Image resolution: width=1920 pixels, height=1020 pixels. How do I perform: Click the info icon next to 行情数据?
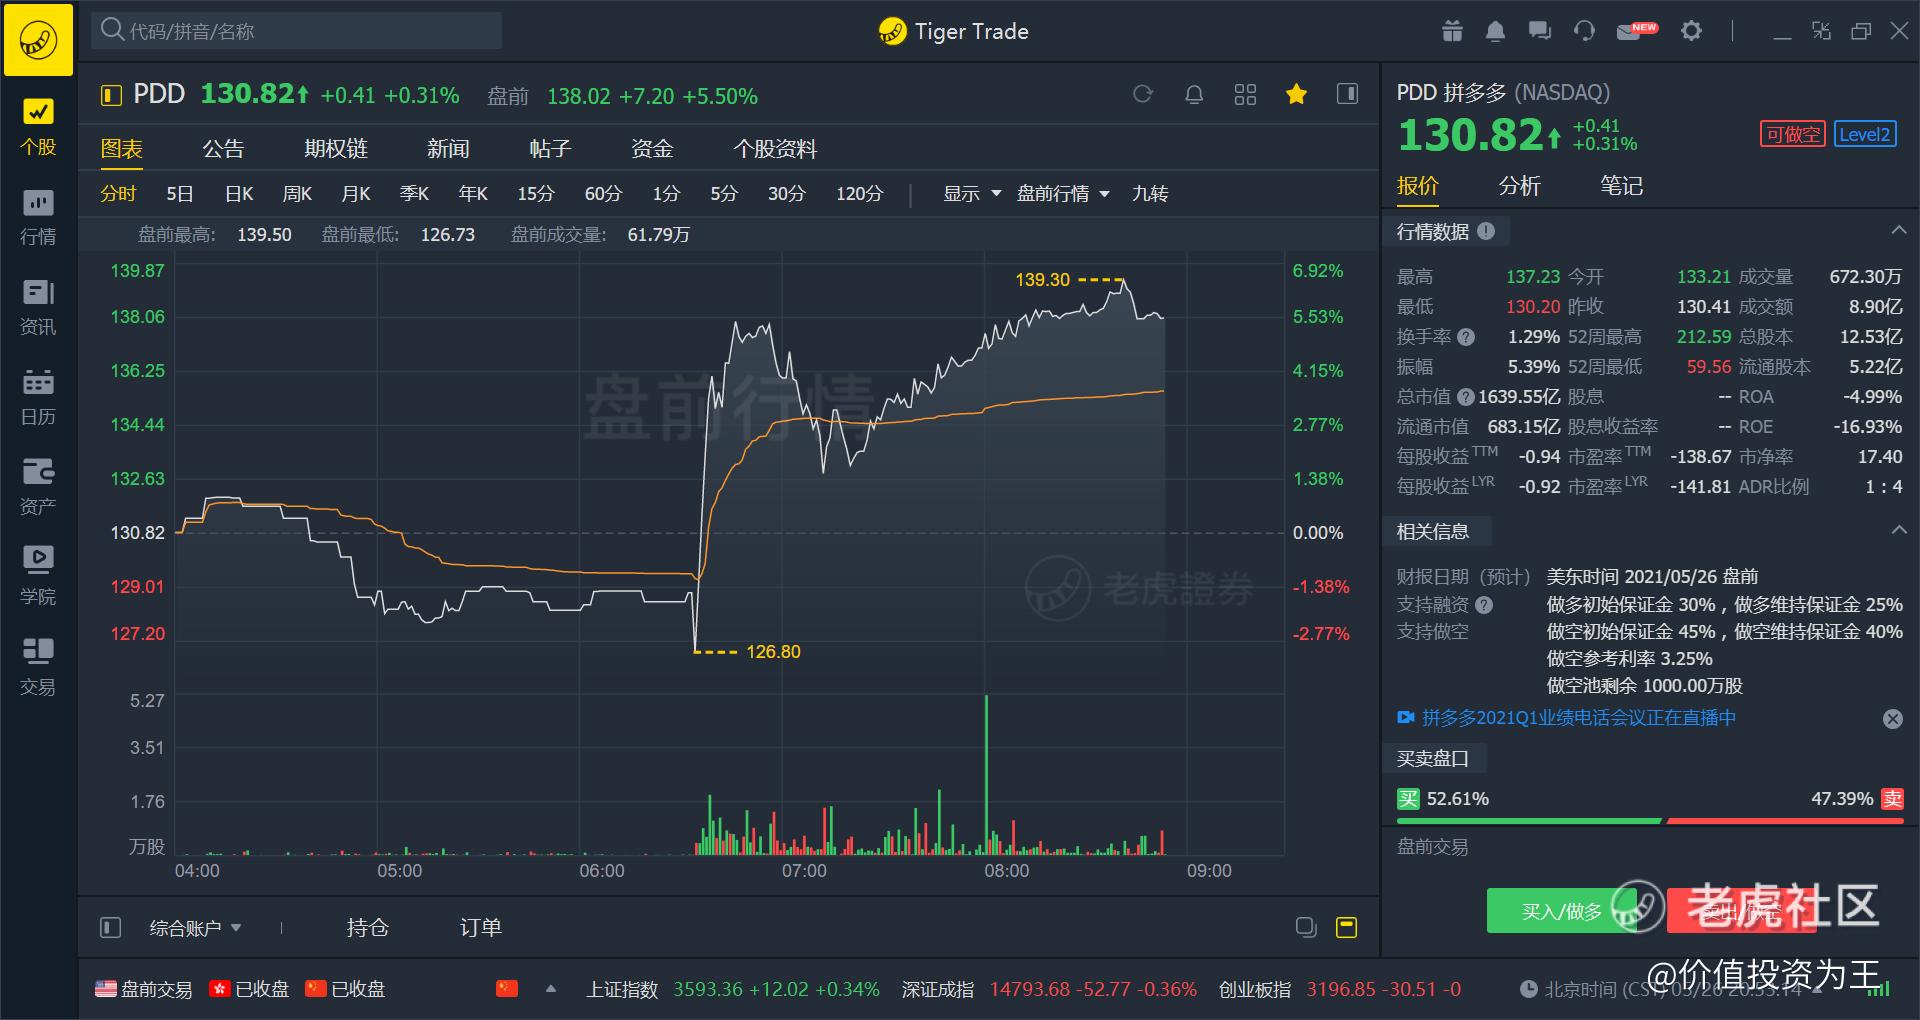1486,231
